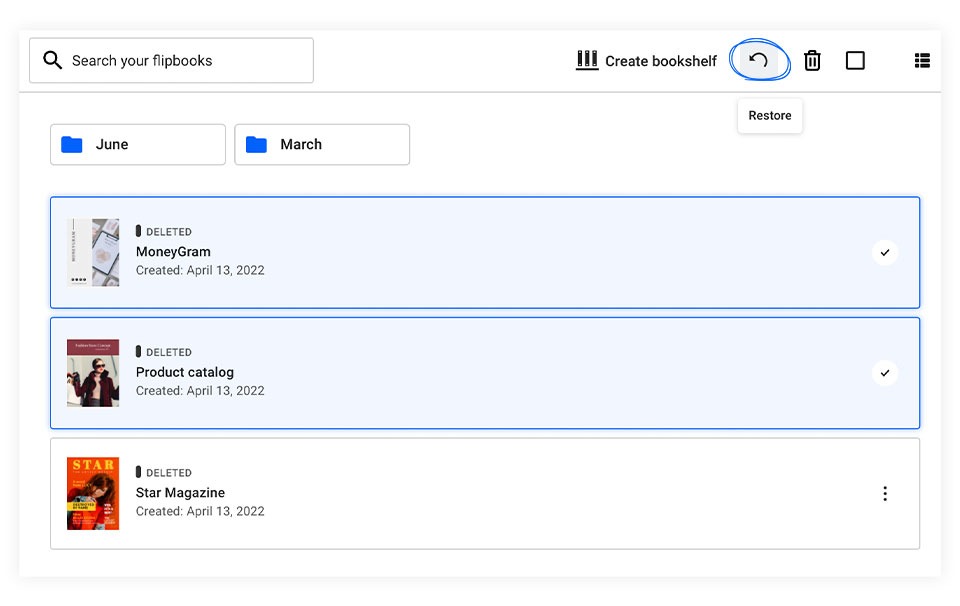
Task: Click the Restore tooltip label
Action: pyautogui.click(x=770, y=116)
